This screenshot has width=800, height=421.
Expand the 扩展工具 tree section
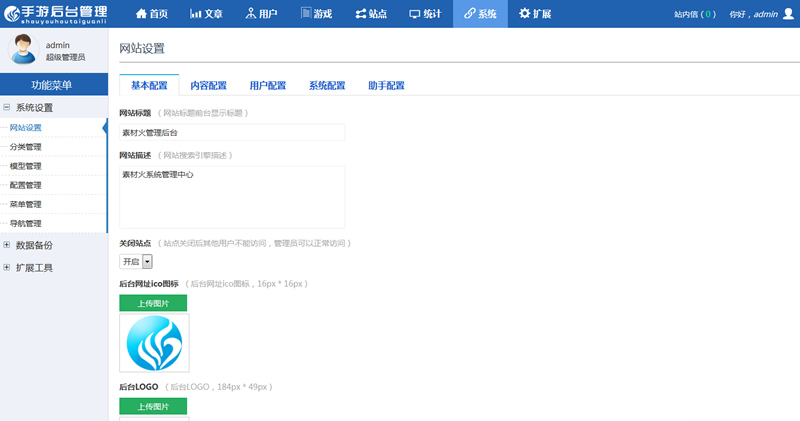pyautogui.click(x=7, y=267)
